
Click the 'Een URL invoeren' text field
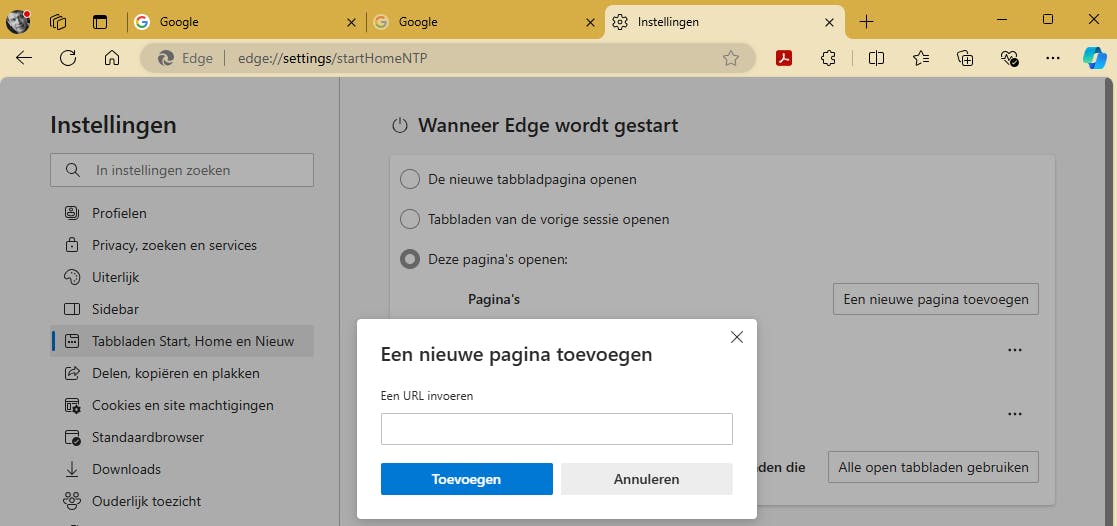tap(556, 429)
